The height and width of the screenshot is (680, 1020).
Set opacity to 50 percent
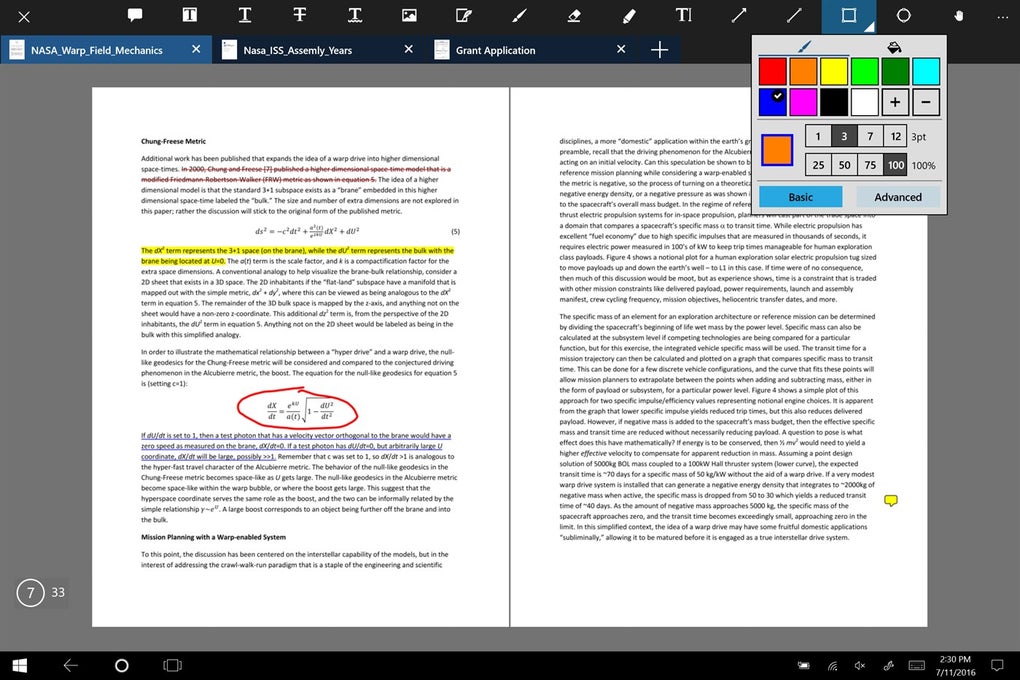tap(845, 165)
